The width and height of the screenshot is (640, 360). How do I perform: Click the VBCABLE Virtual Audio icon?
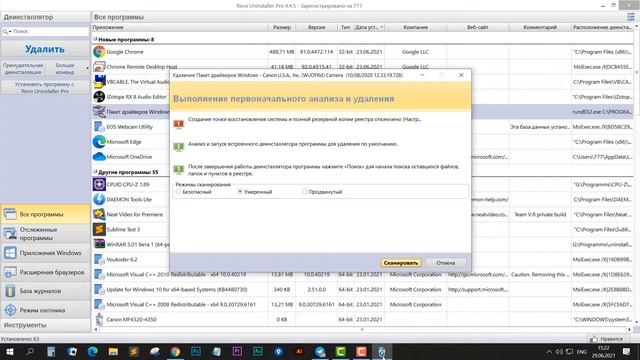pos(99,82)
